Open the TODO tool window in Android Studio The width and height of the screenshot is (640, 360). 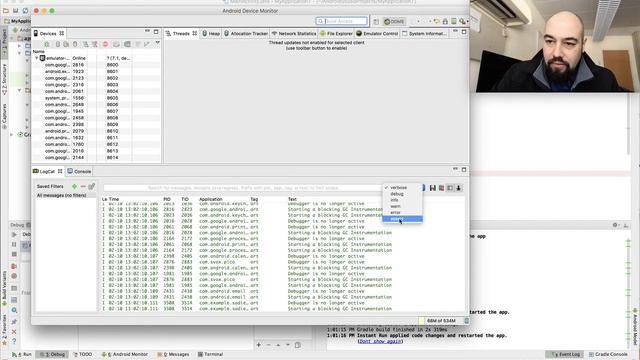82,354
